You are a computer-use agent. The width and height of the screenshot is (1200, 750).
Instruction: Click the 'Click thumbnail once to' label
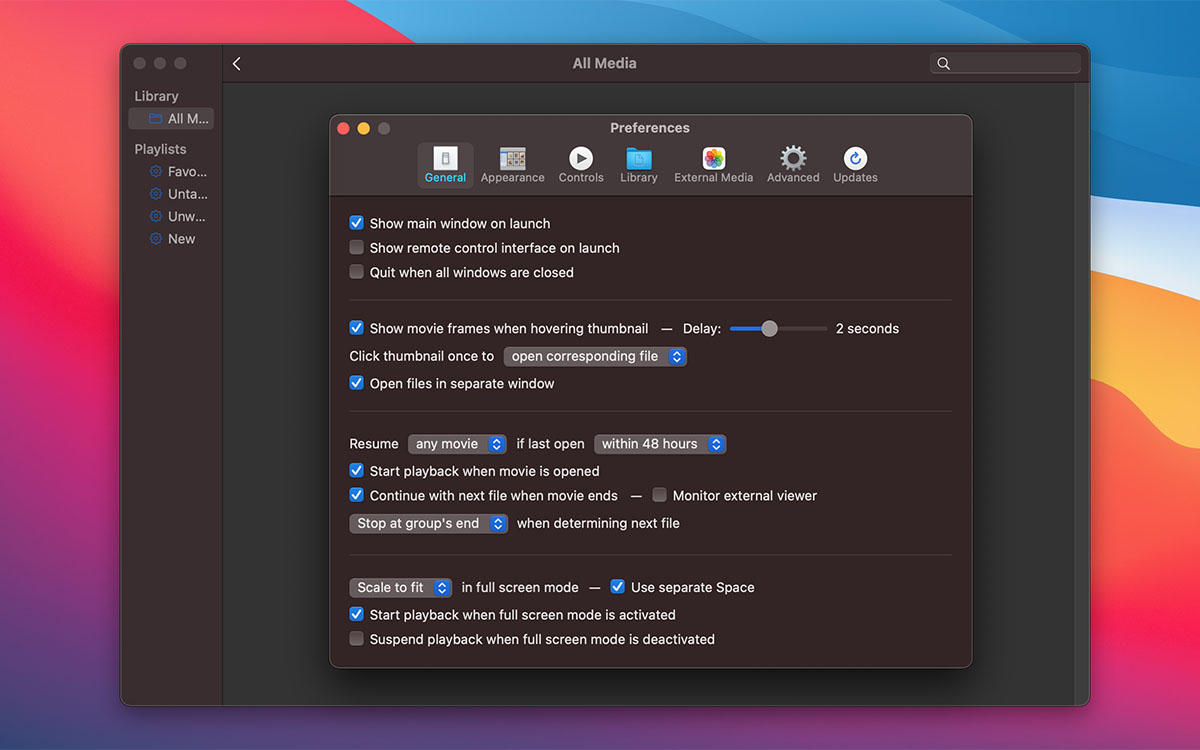[422, 356]
